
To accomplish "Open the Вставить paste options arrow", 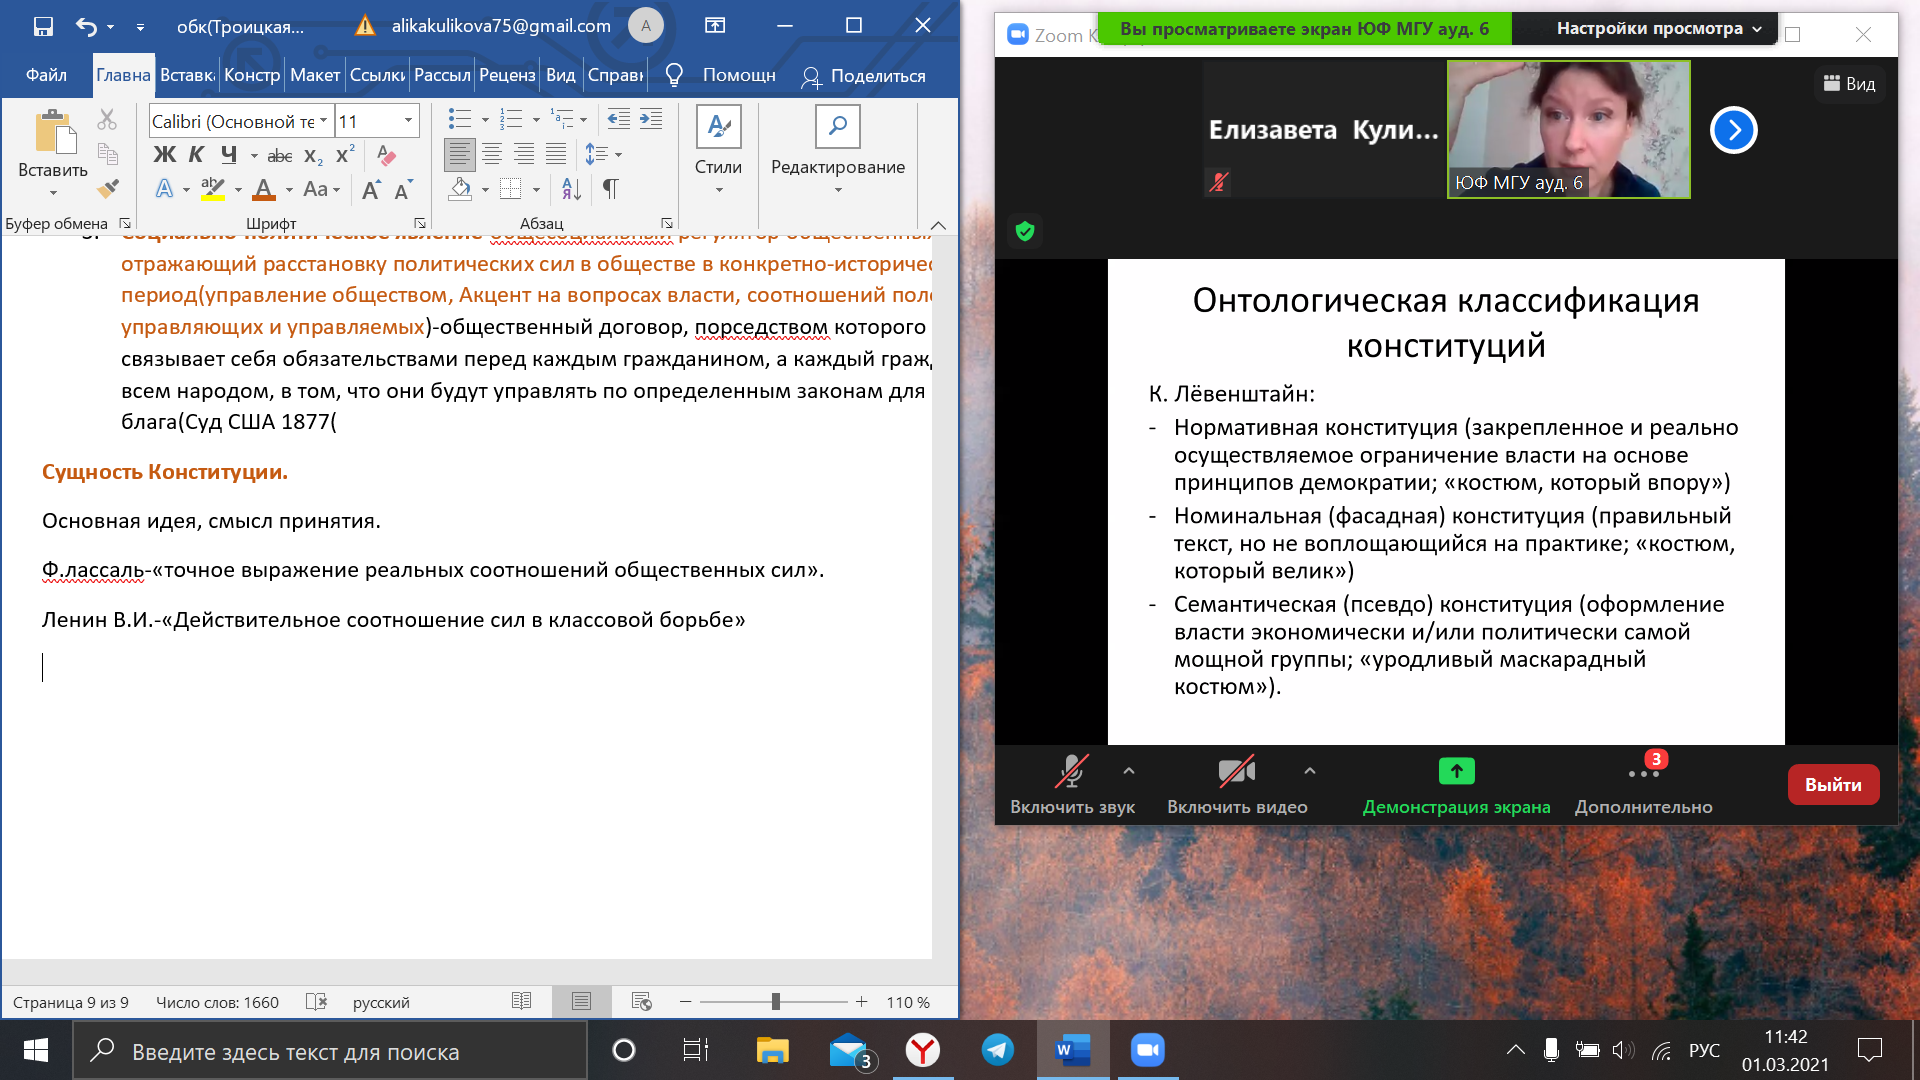I will [x=53, y=193].
